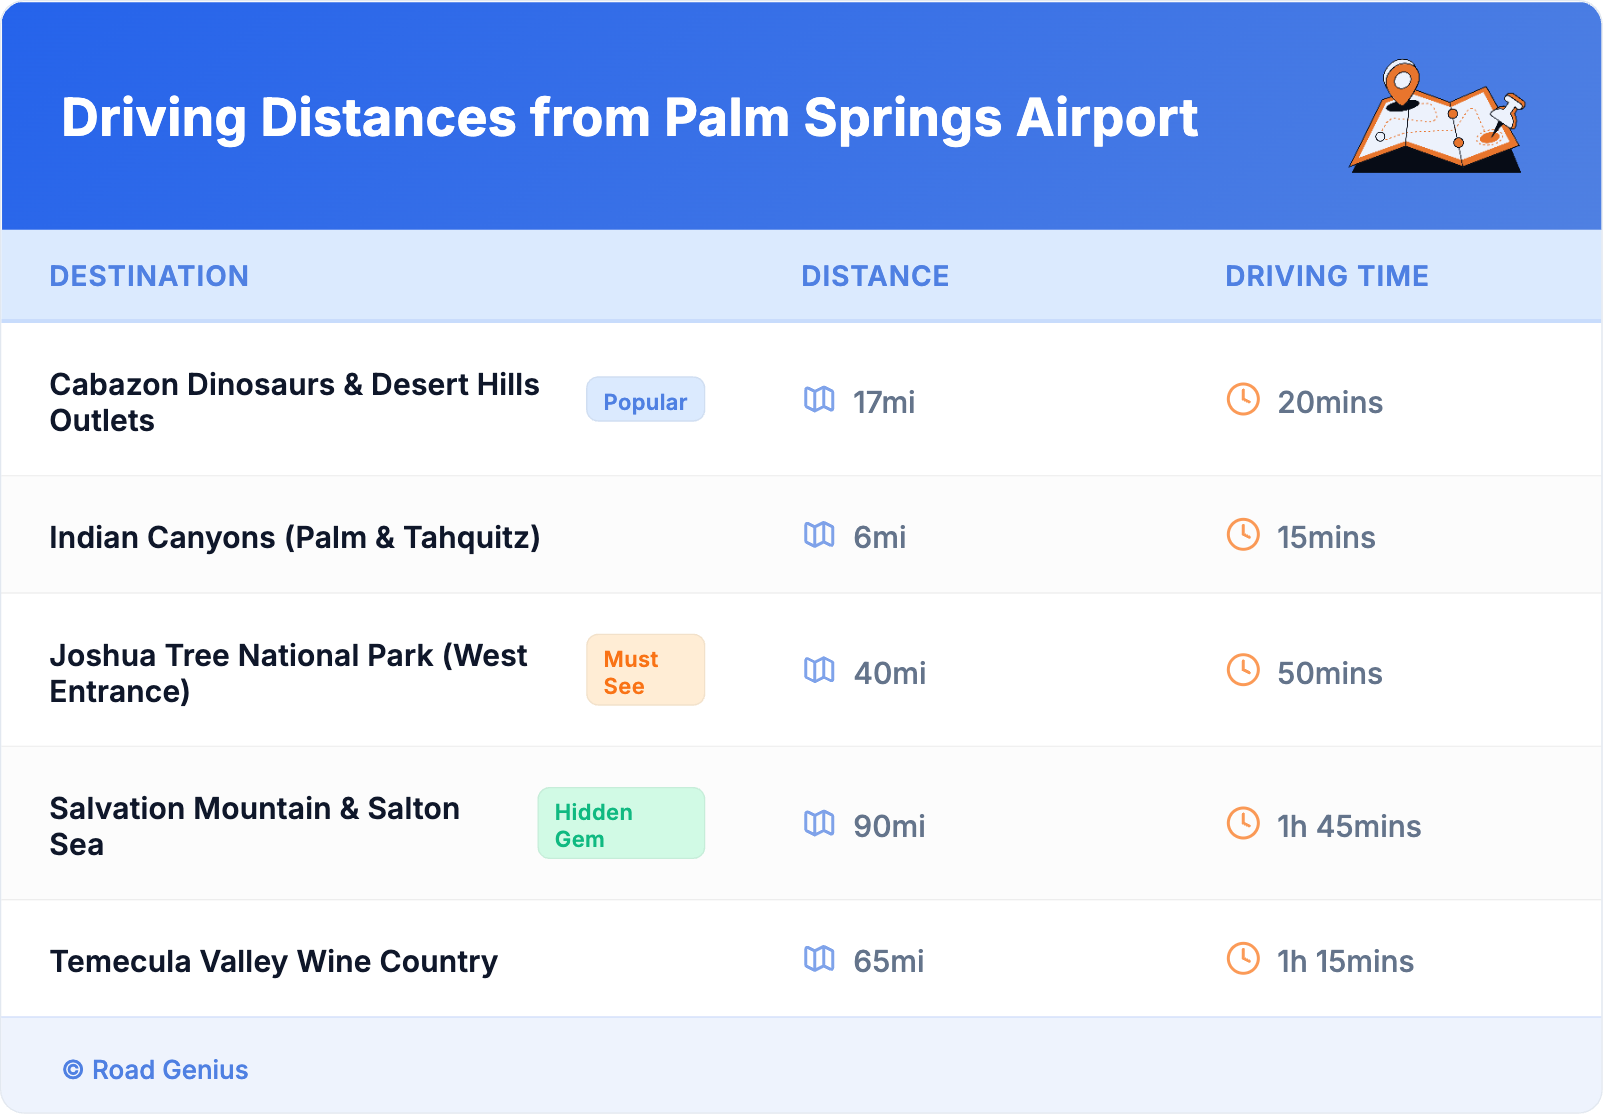Click the clock icon beside 50mins
The height and width of the screenshot is (1114, 1604).
tap(1243, 670)
